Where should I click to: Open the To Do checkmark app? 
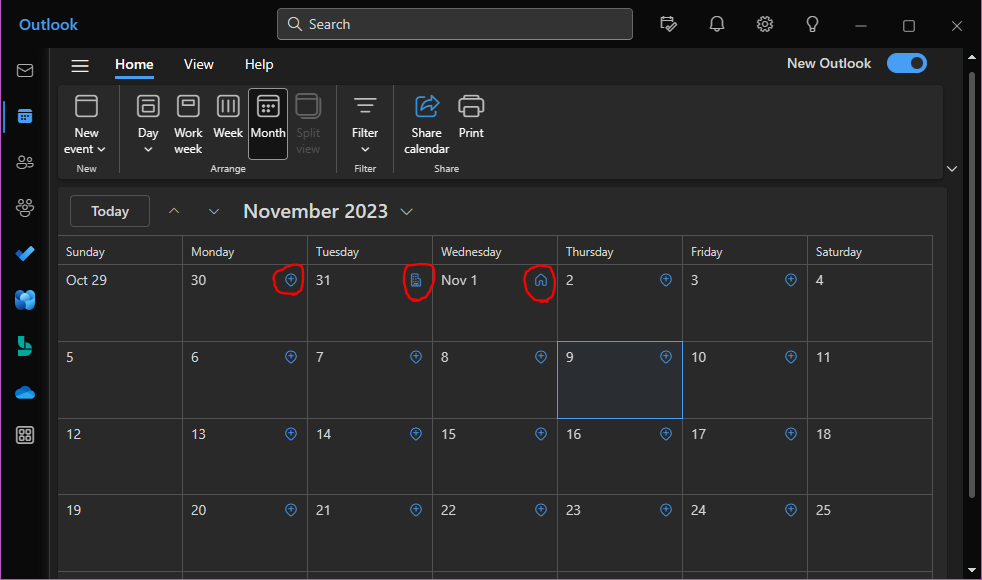click(x=25, y=254)
